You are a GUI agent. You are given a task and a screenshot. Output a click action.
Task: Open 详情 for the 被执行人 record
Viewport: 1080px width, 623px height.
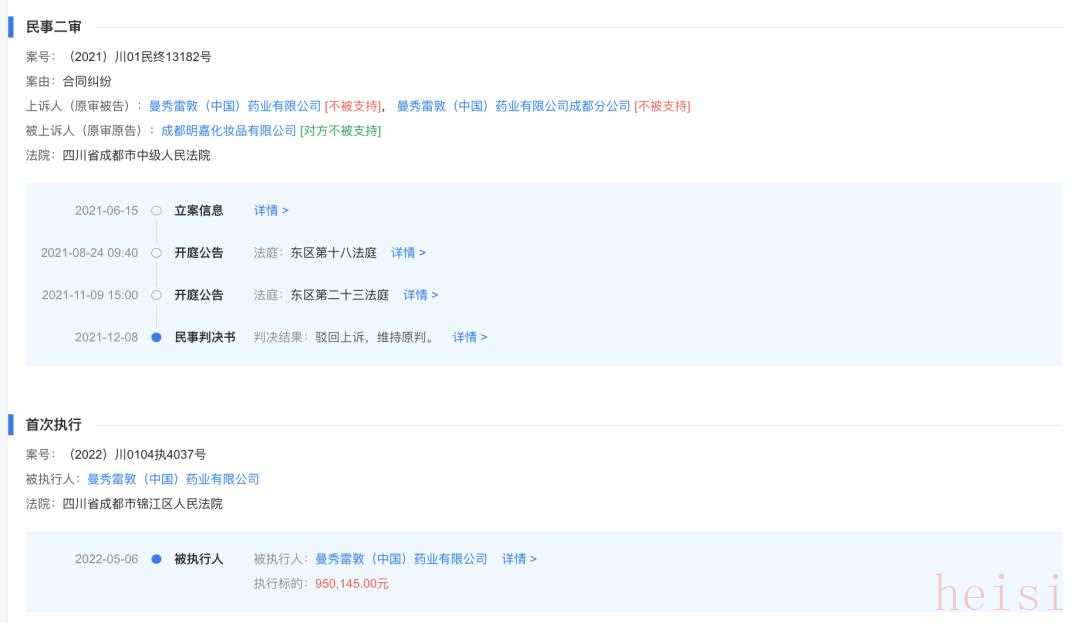(519, 559)
